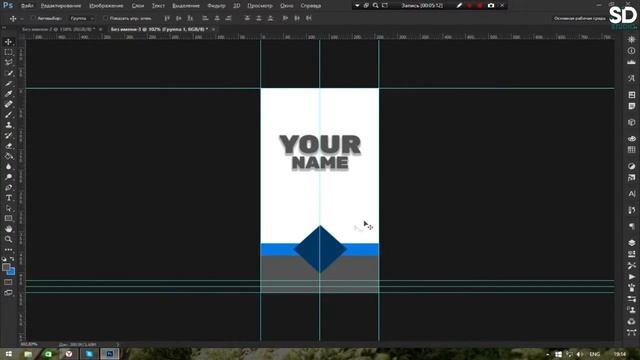Align top edges in options bar
Screen dimensions: 640x360
[167, 18]
